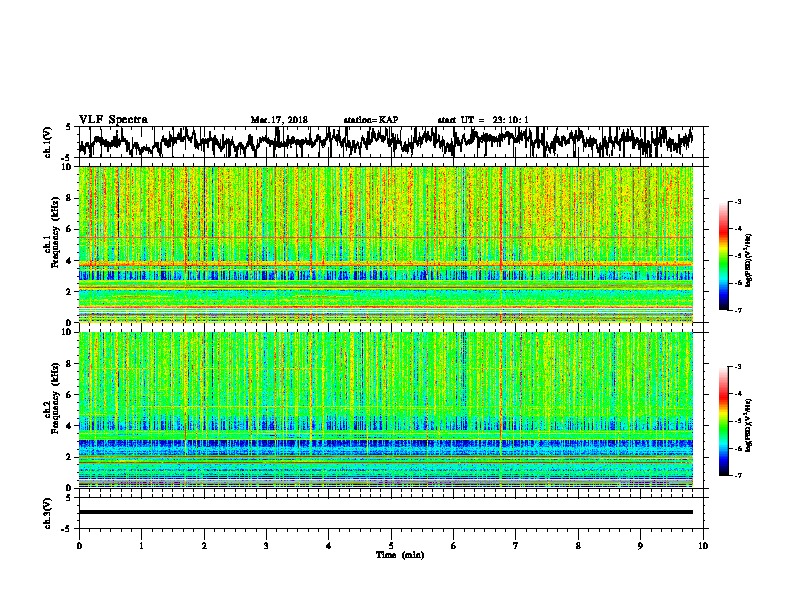The height and width of the screenshot is (612, 792).
Task: Click the "9" tick on the time axis
Action: point(640,546)
